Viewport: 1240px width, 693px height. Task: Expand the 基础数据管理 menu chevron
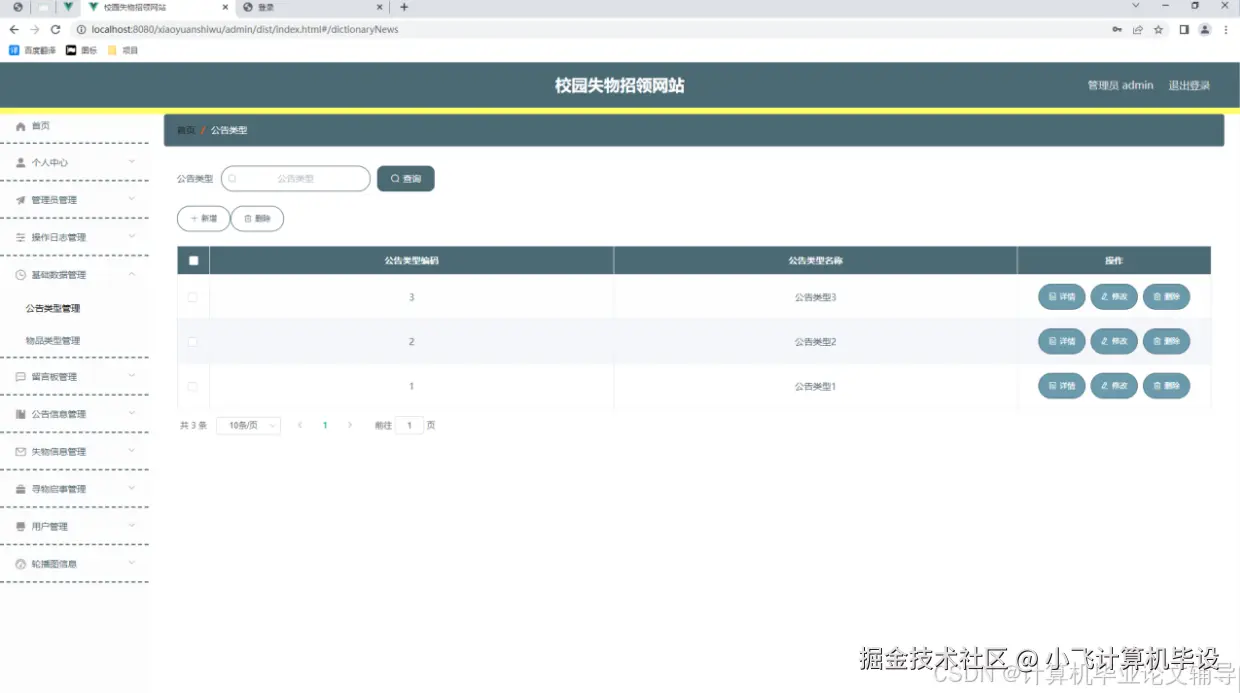132,274
